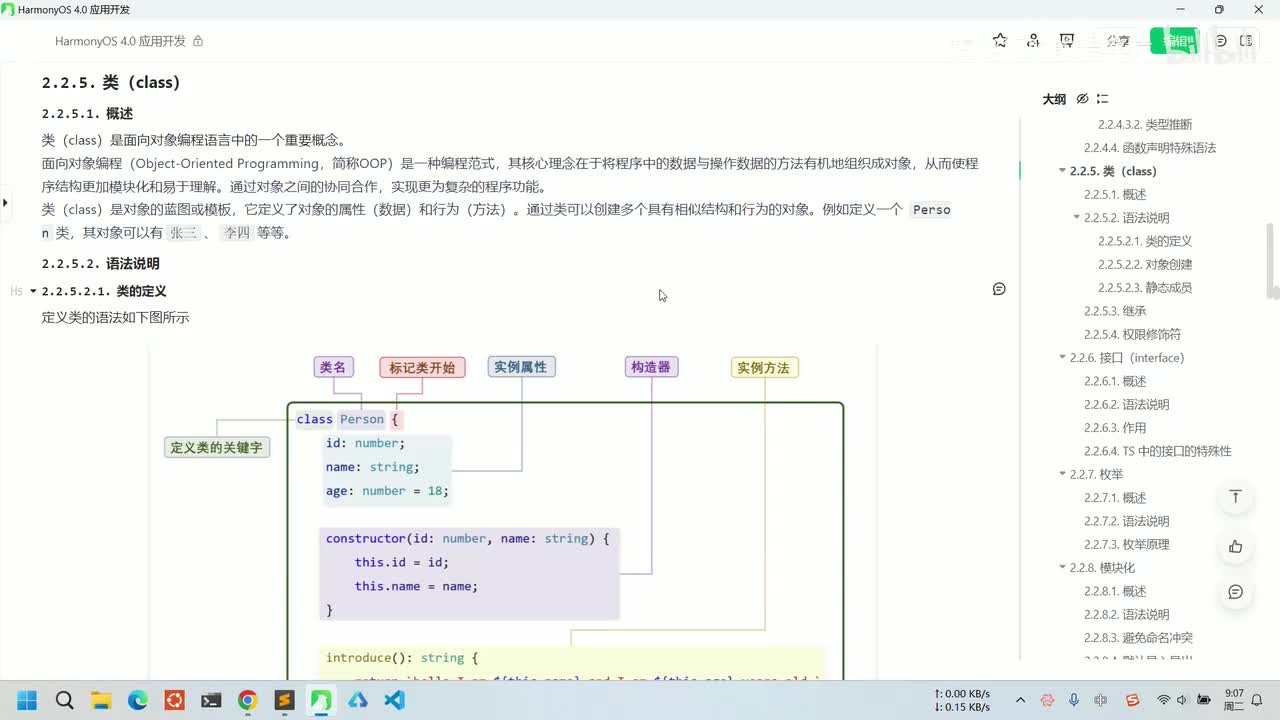Select 2.2.6.1. 概述 in the outline
Viewport: 1280px width, 720px height.
[1115, 381]
